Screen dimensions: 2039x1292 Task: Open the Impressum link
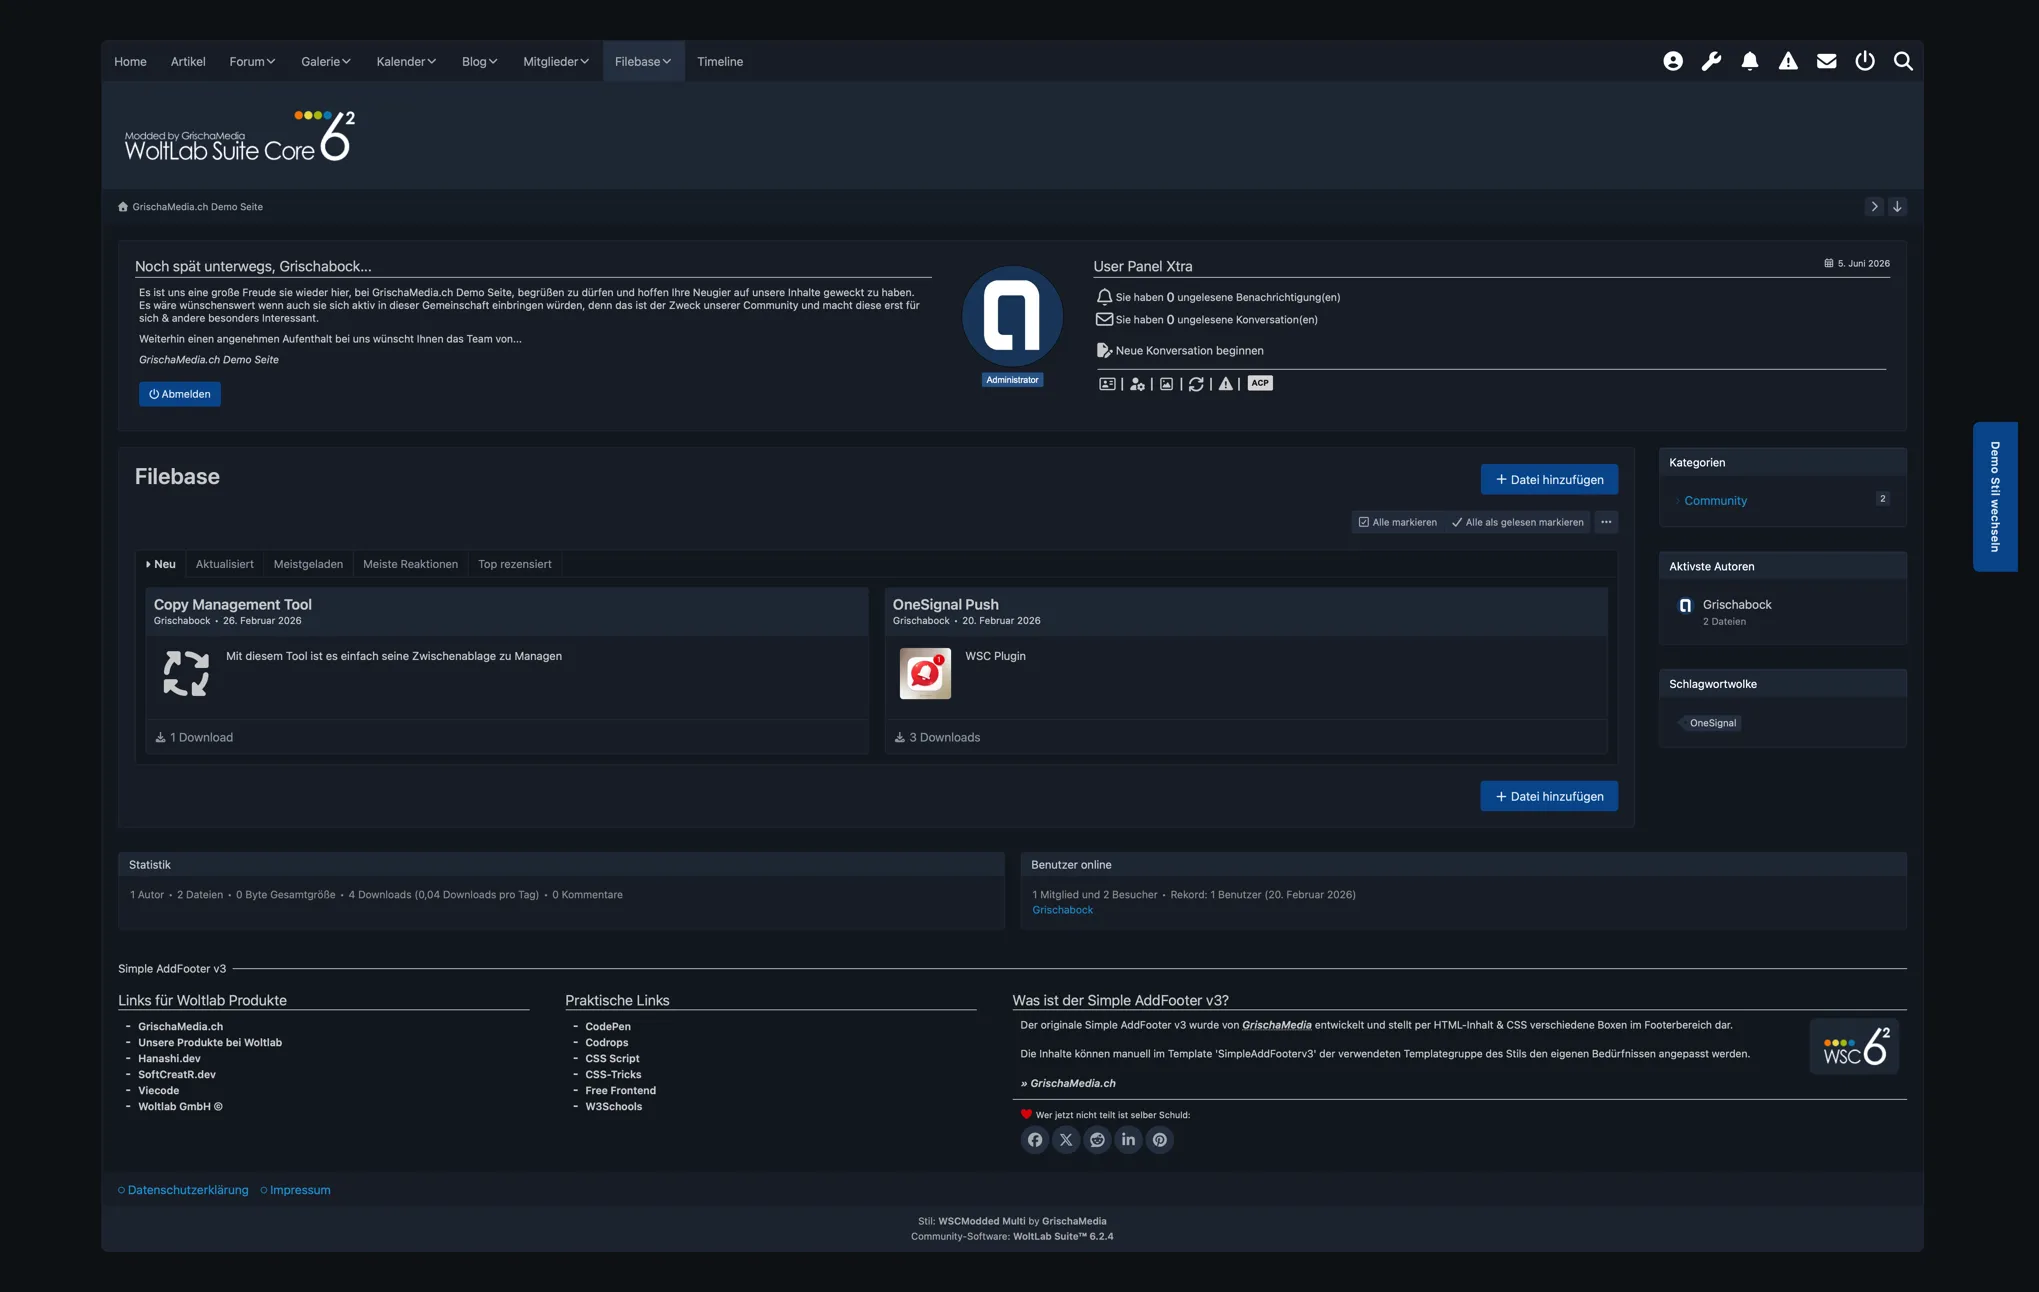pyautogui.click(x=300, y=1190)
